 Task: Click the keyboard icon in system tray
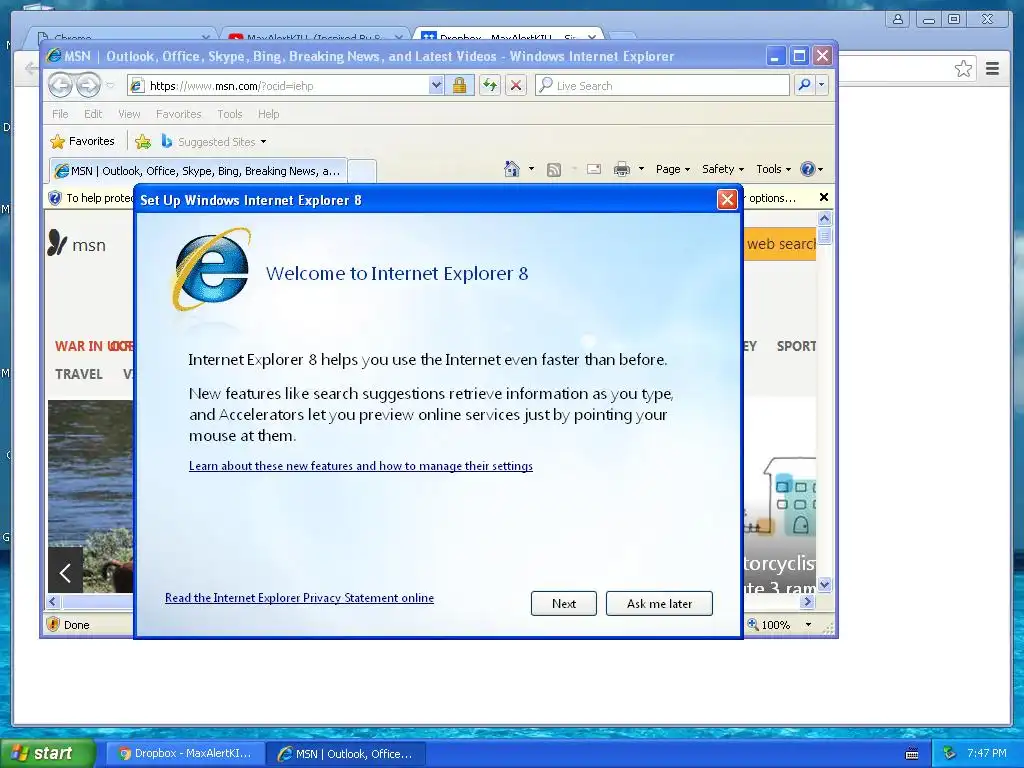click(x=912, y=754)
